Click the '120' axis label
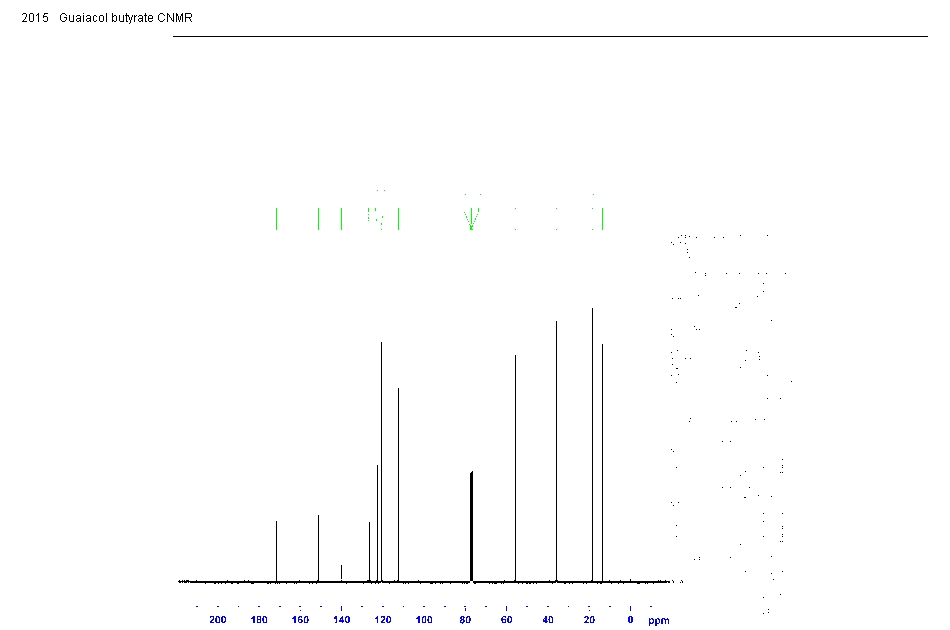This screenshot has height=630, width=950. coord(382,620)
